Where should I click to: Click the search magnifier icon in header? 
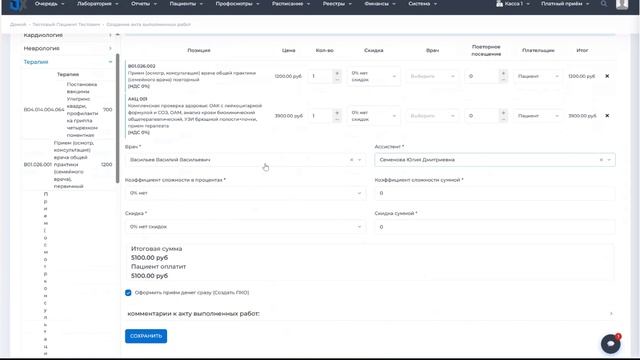(604, 4)
